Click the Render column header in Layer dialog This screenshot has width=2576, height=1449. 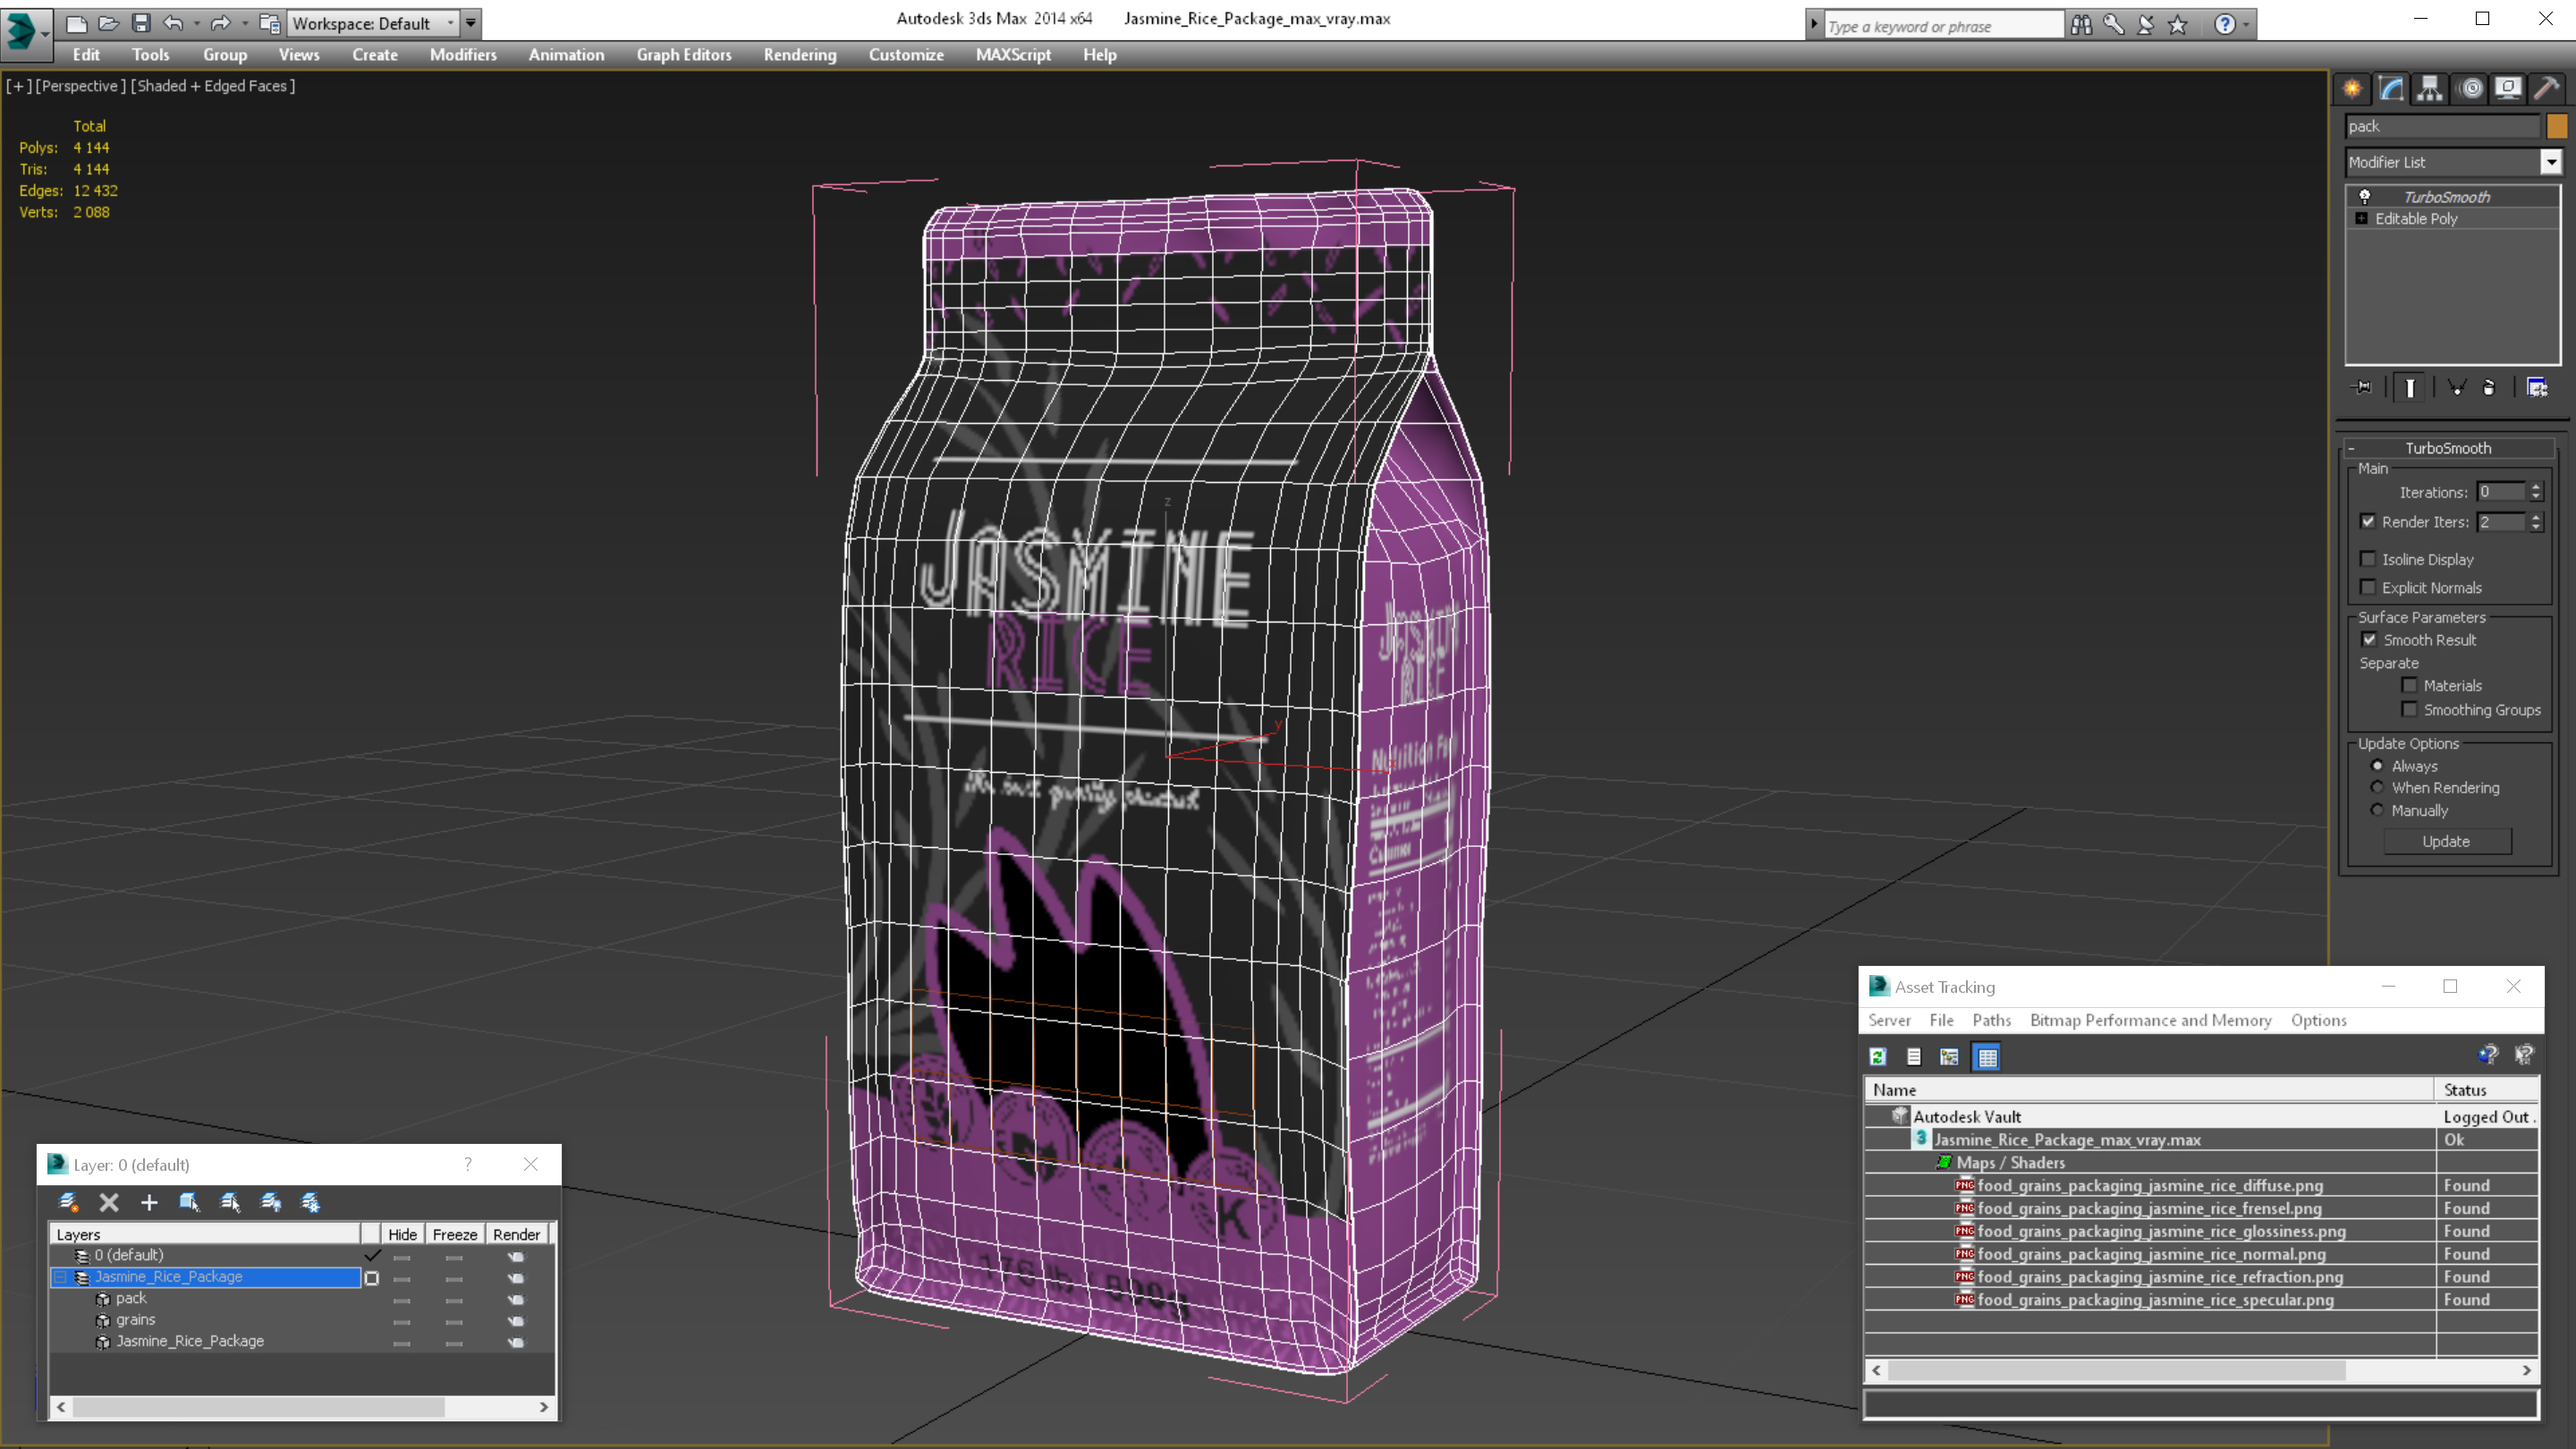click(x=516, y=1234)
